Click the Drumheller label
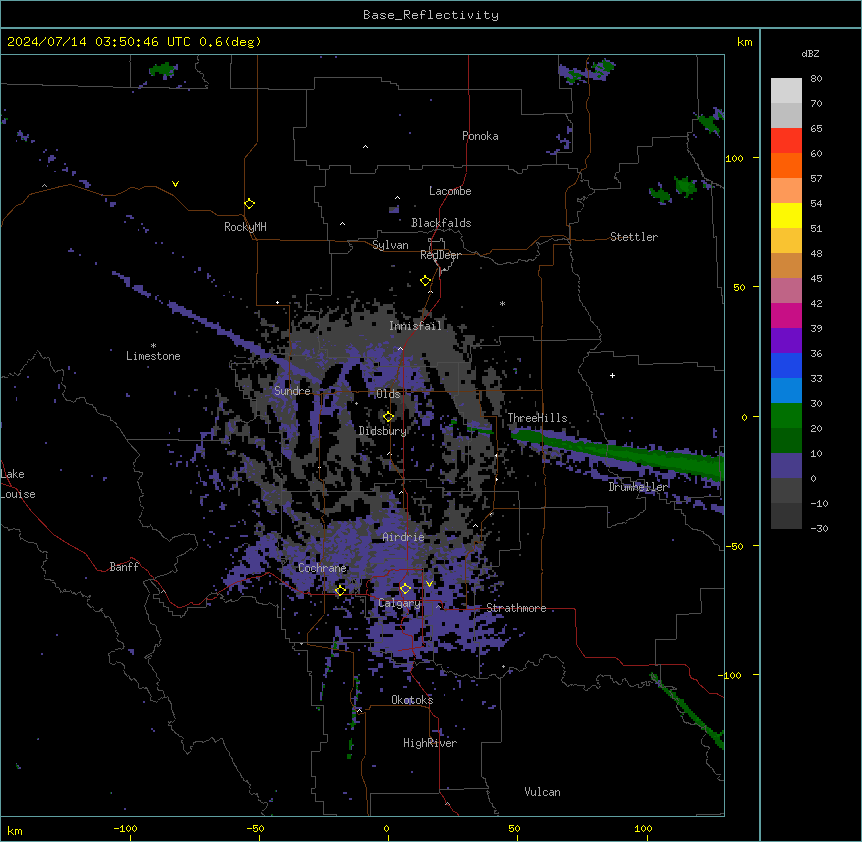The width and height of the screenshot is (862, 842). pos(638,486)
